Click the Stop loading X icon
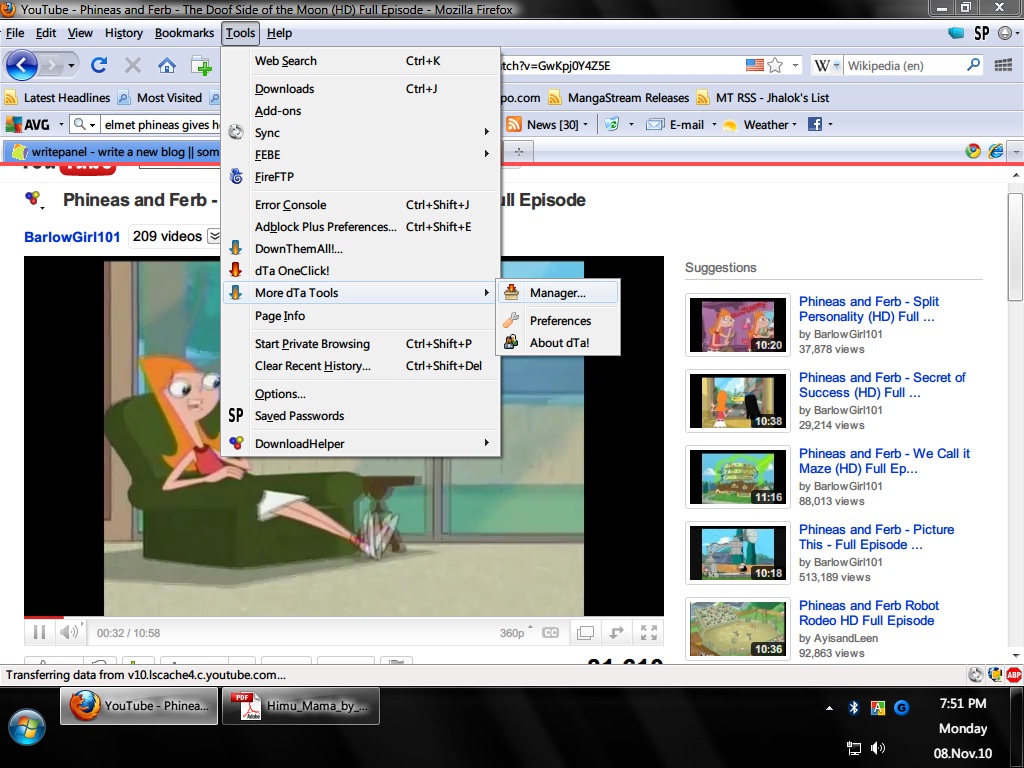The width and height of the screenshot is (1024, 768). click(x=133, y=65)
